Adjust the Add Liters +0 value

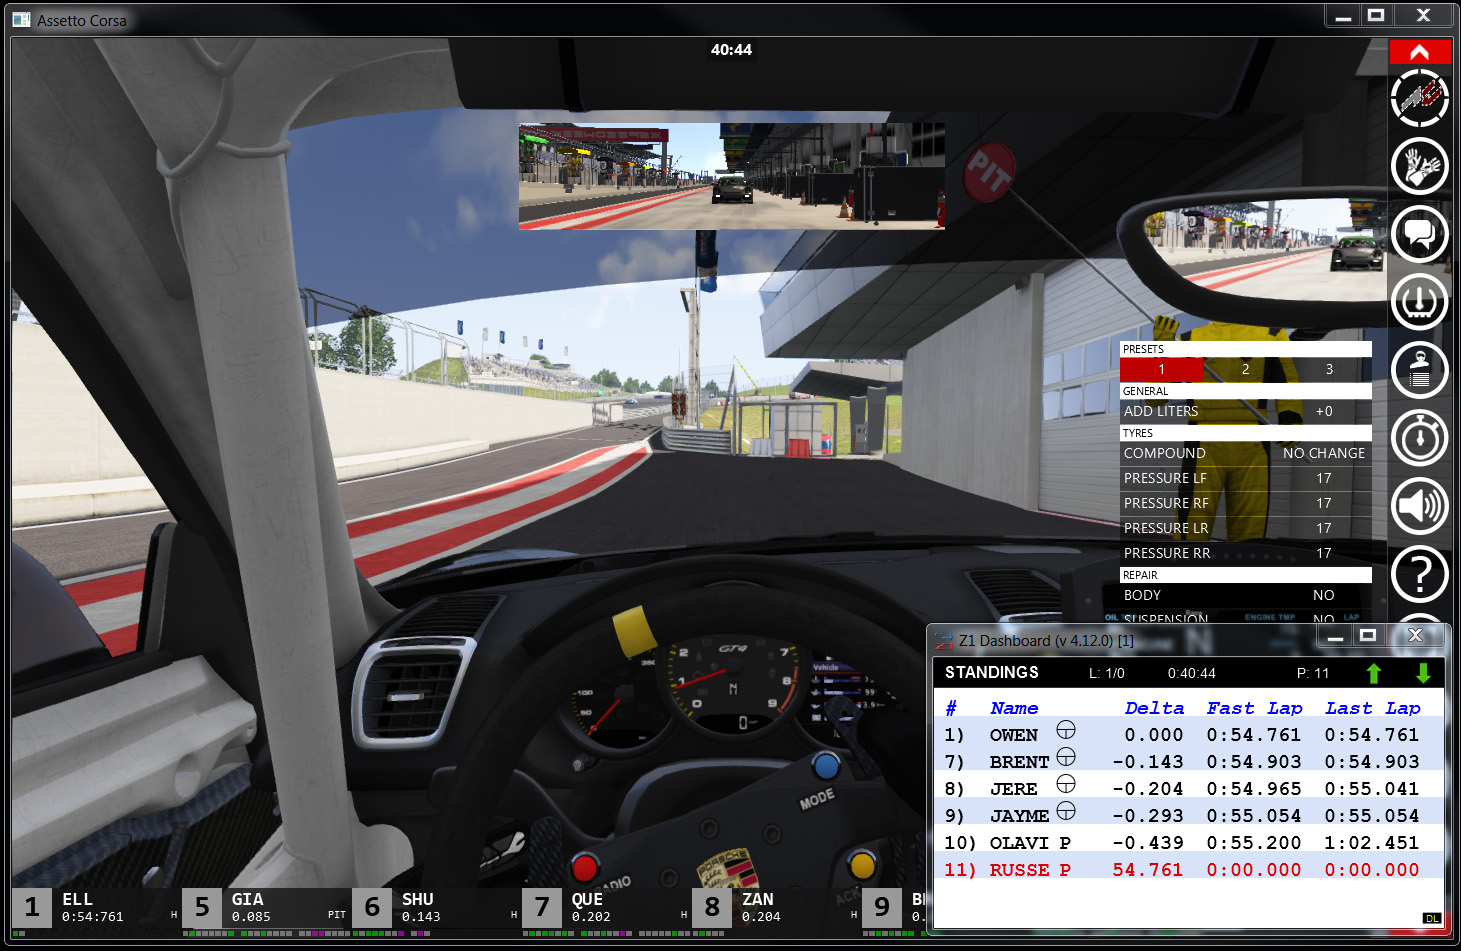tap(1323, 411)
